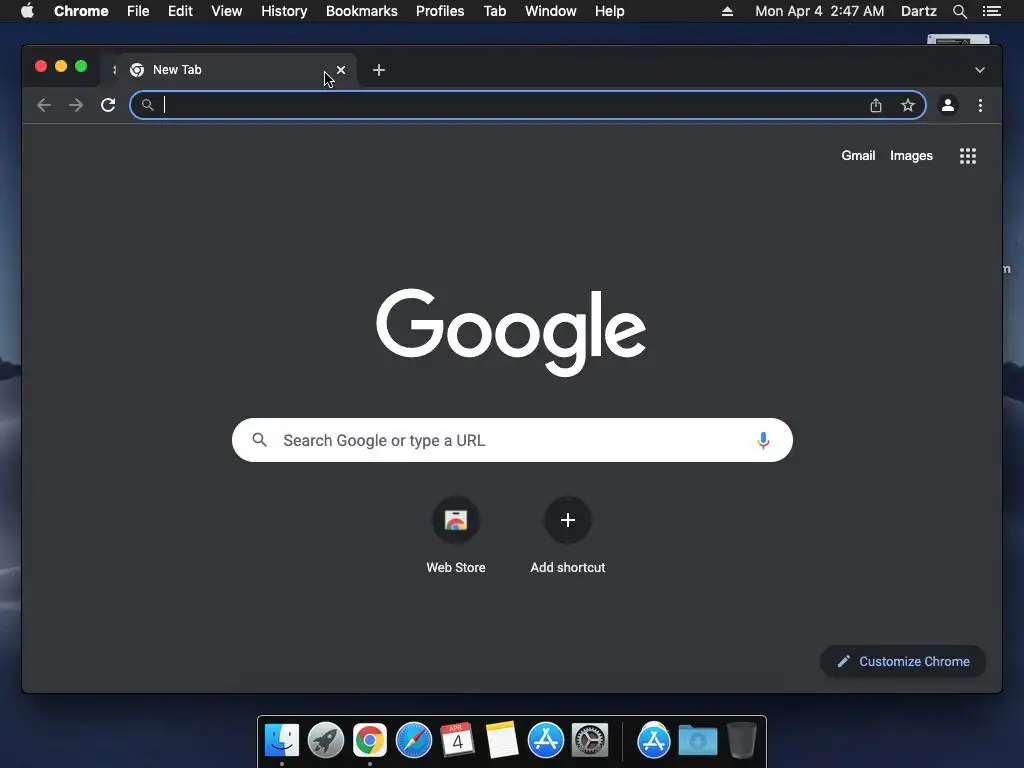
Task: Open the Downloads folder in the Dock
Action: (697, 740)
